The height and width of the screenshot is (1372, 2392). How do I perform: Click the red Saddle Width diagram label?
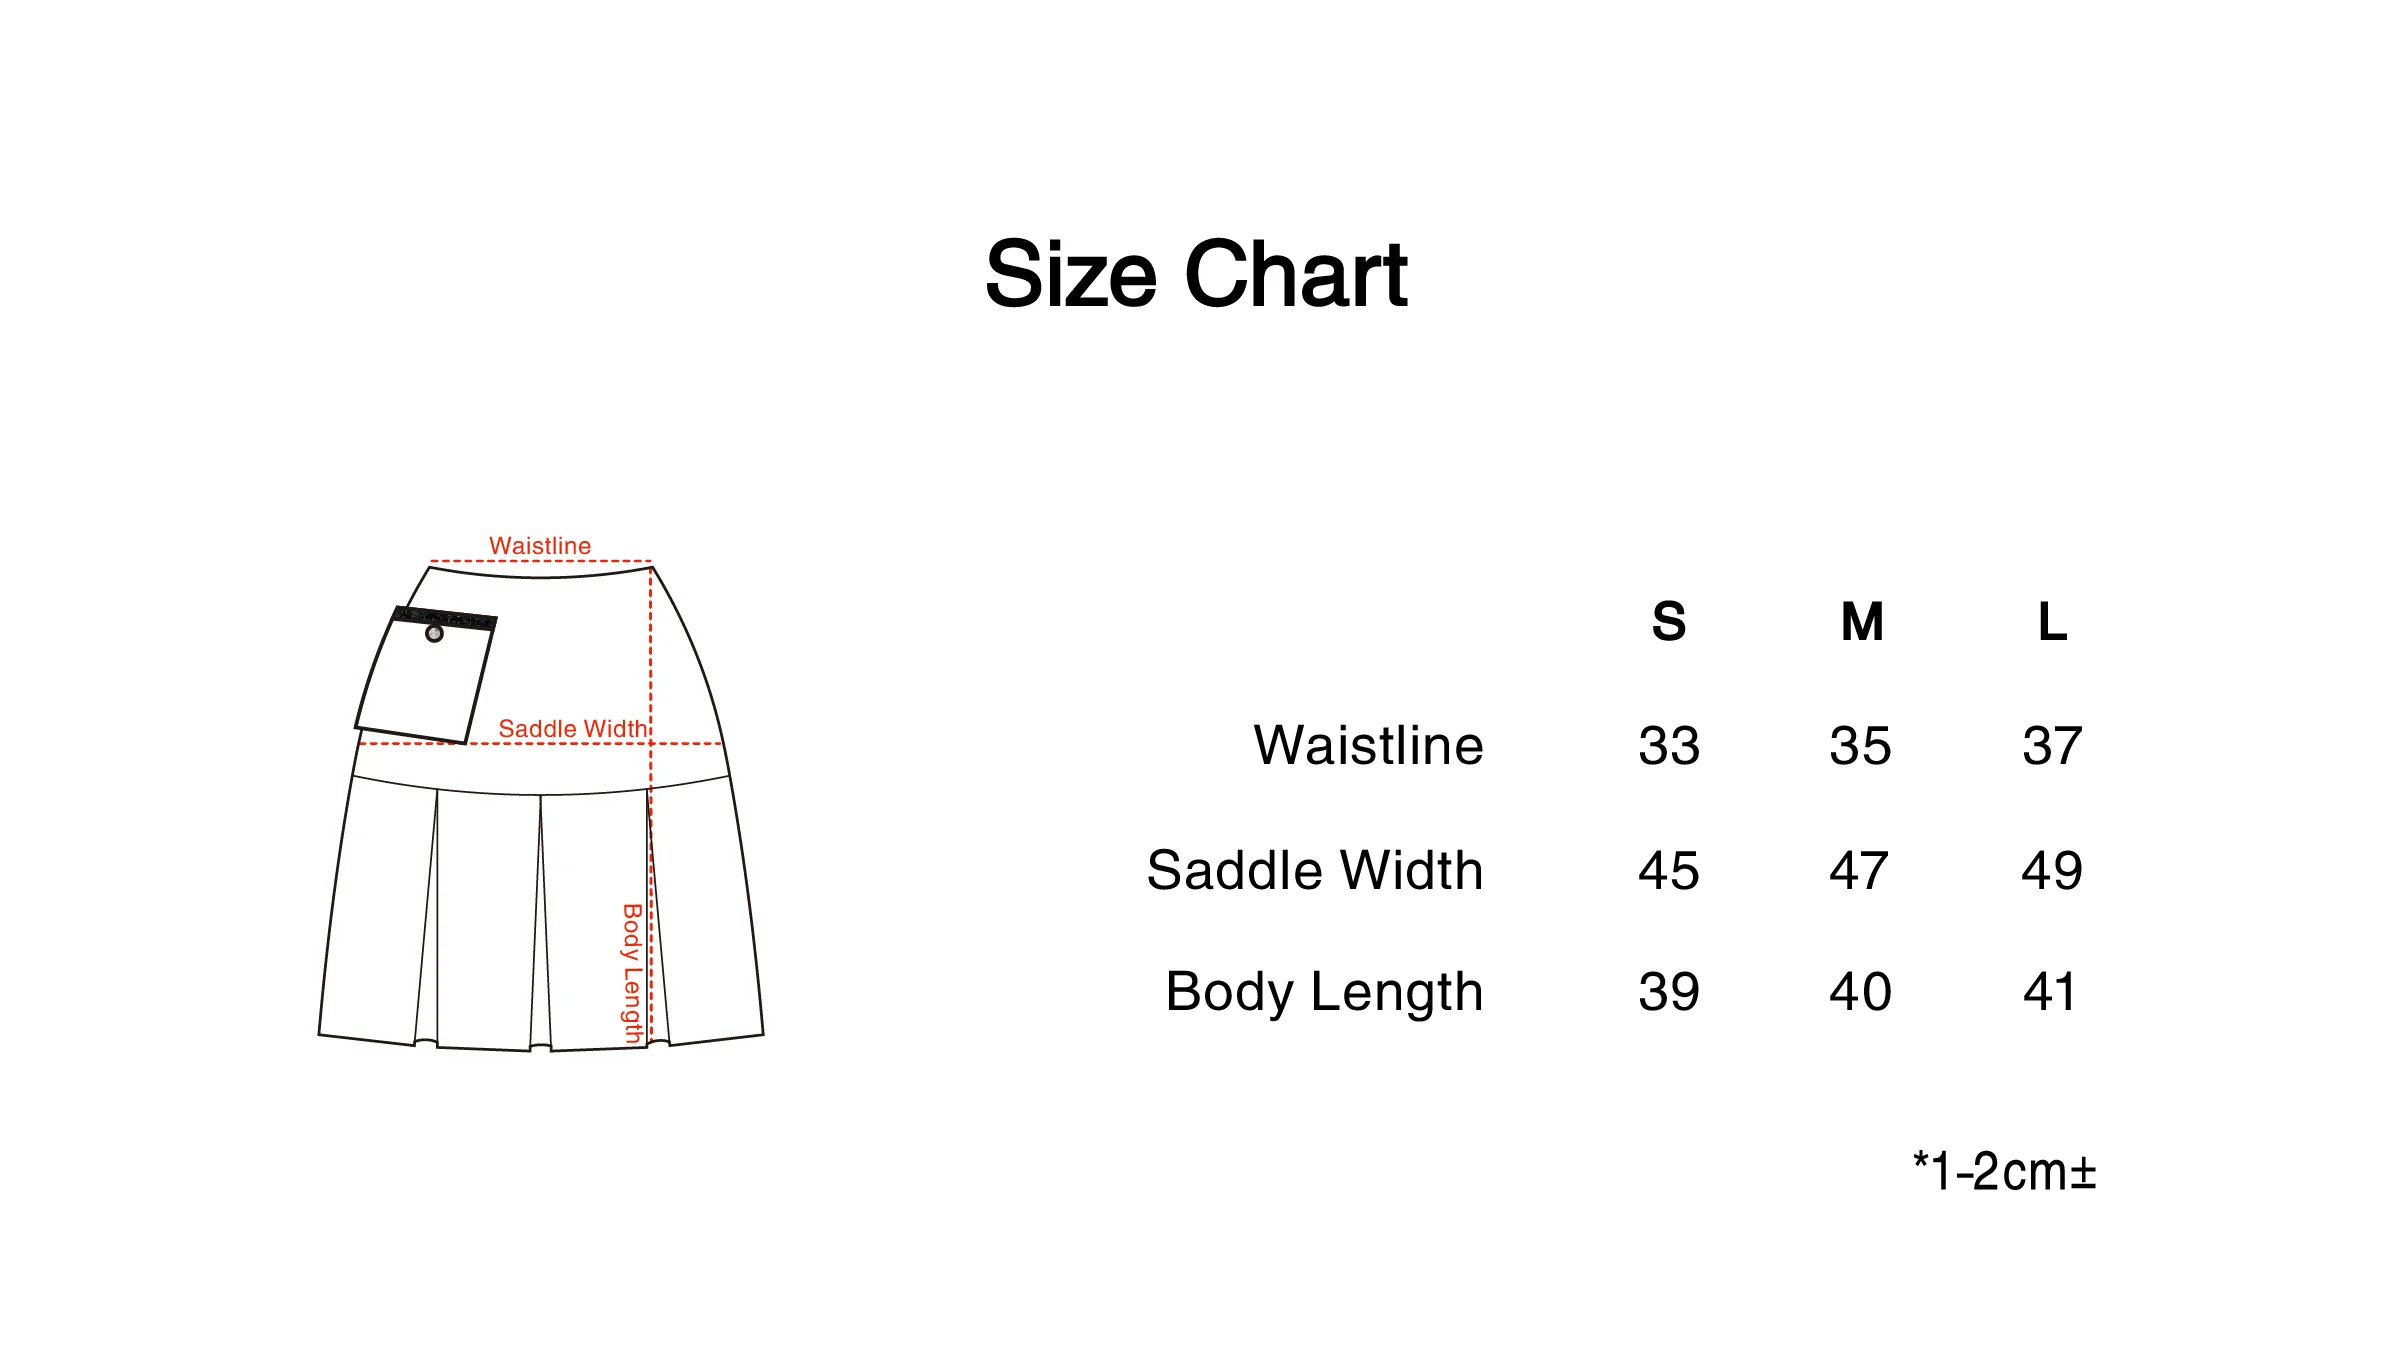click(x=573, y=729)
